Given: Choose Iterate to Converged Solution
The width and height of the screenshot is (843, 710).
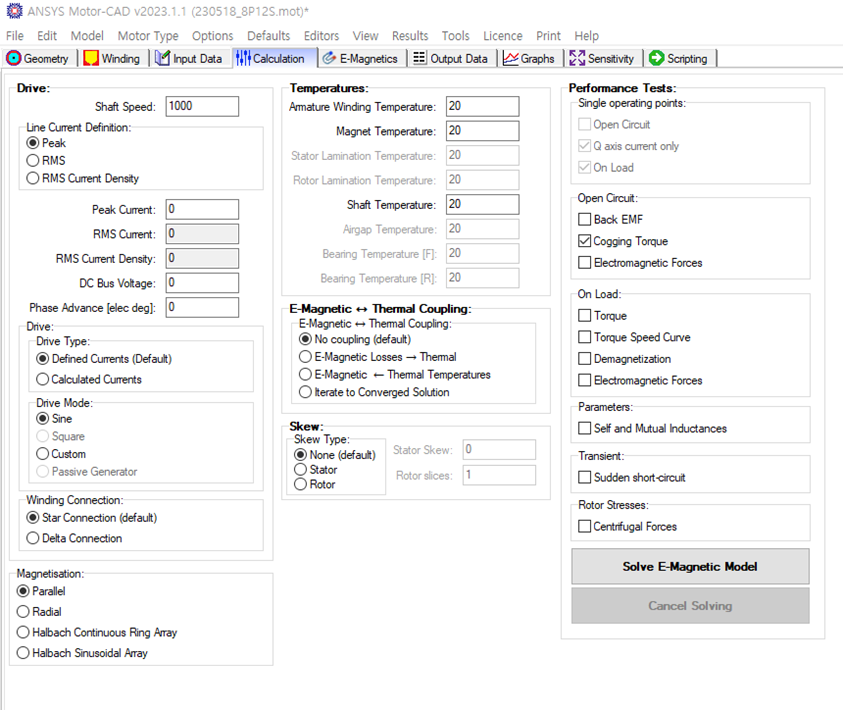Looking at the screenshot, I should coord(305,392).
